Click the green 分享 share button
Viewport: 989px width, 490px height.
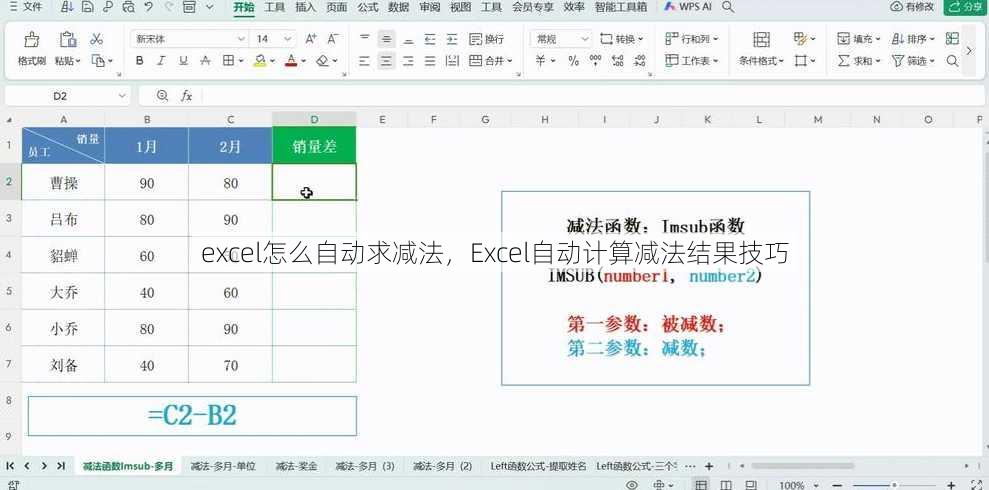(965, 7)
